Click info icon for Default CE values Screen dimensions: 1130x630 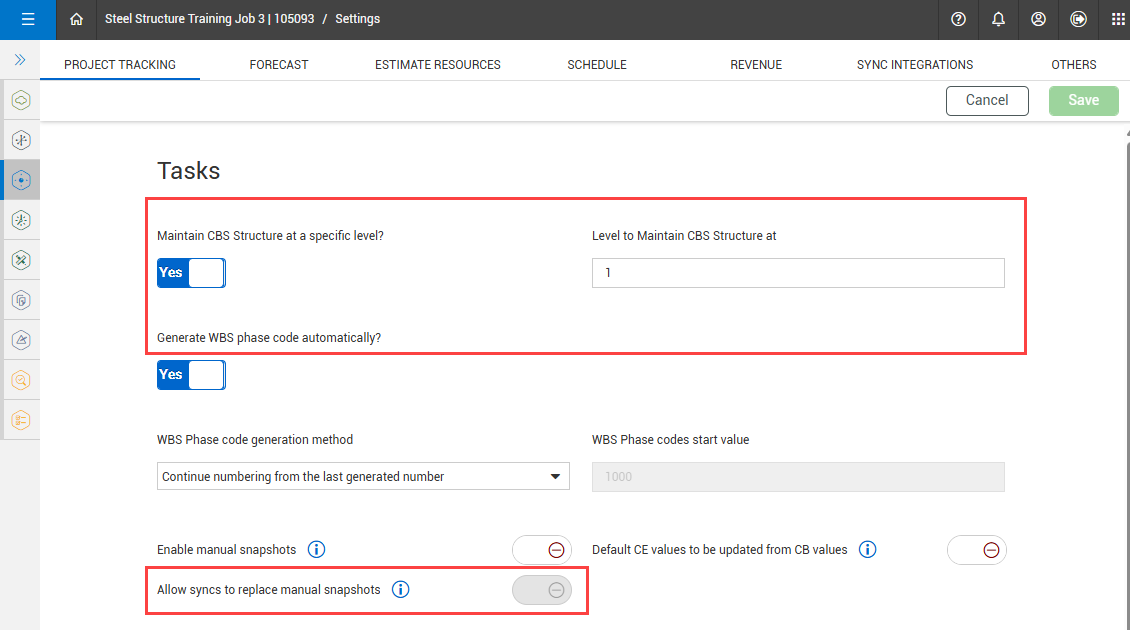pyautogui.click(x=868, y=550)
